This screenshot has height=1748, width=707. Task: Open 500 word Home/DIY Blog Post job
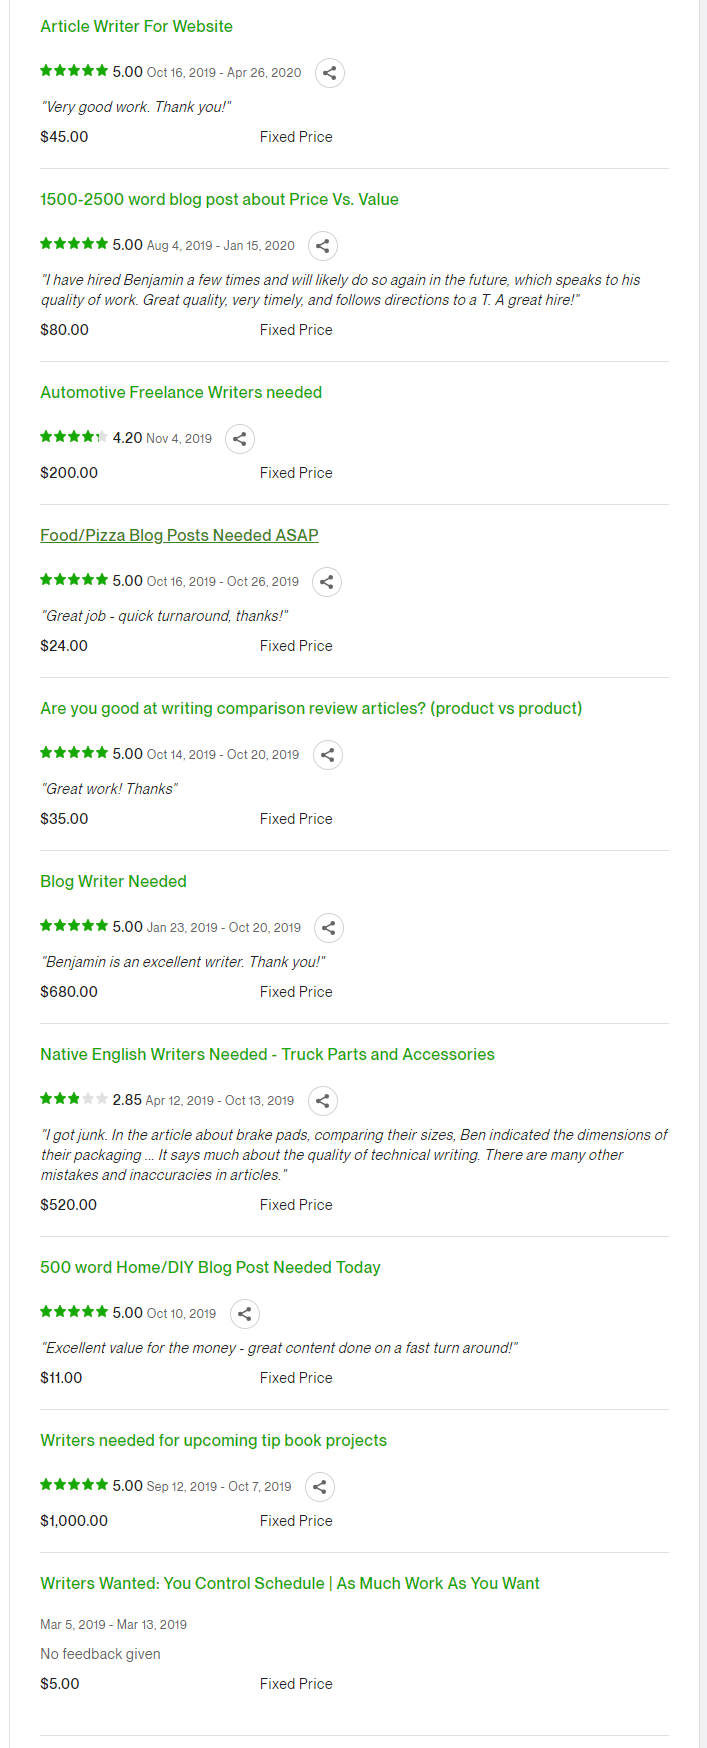click(210, 1268)
